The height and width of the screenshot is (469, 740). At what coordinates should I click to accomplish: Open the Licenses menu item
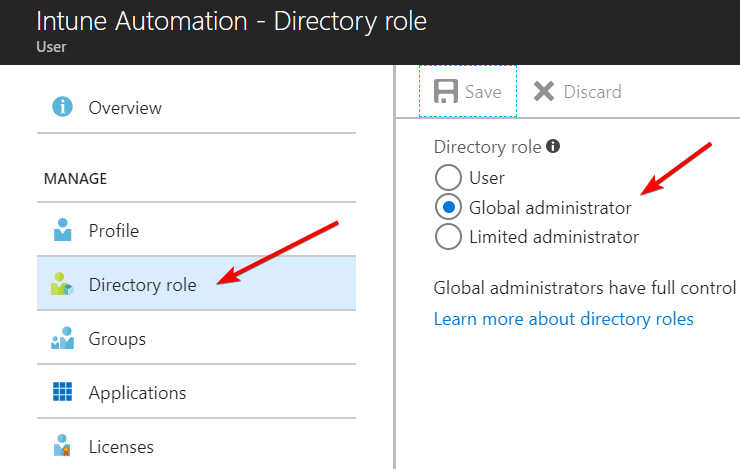click(196, 444)
